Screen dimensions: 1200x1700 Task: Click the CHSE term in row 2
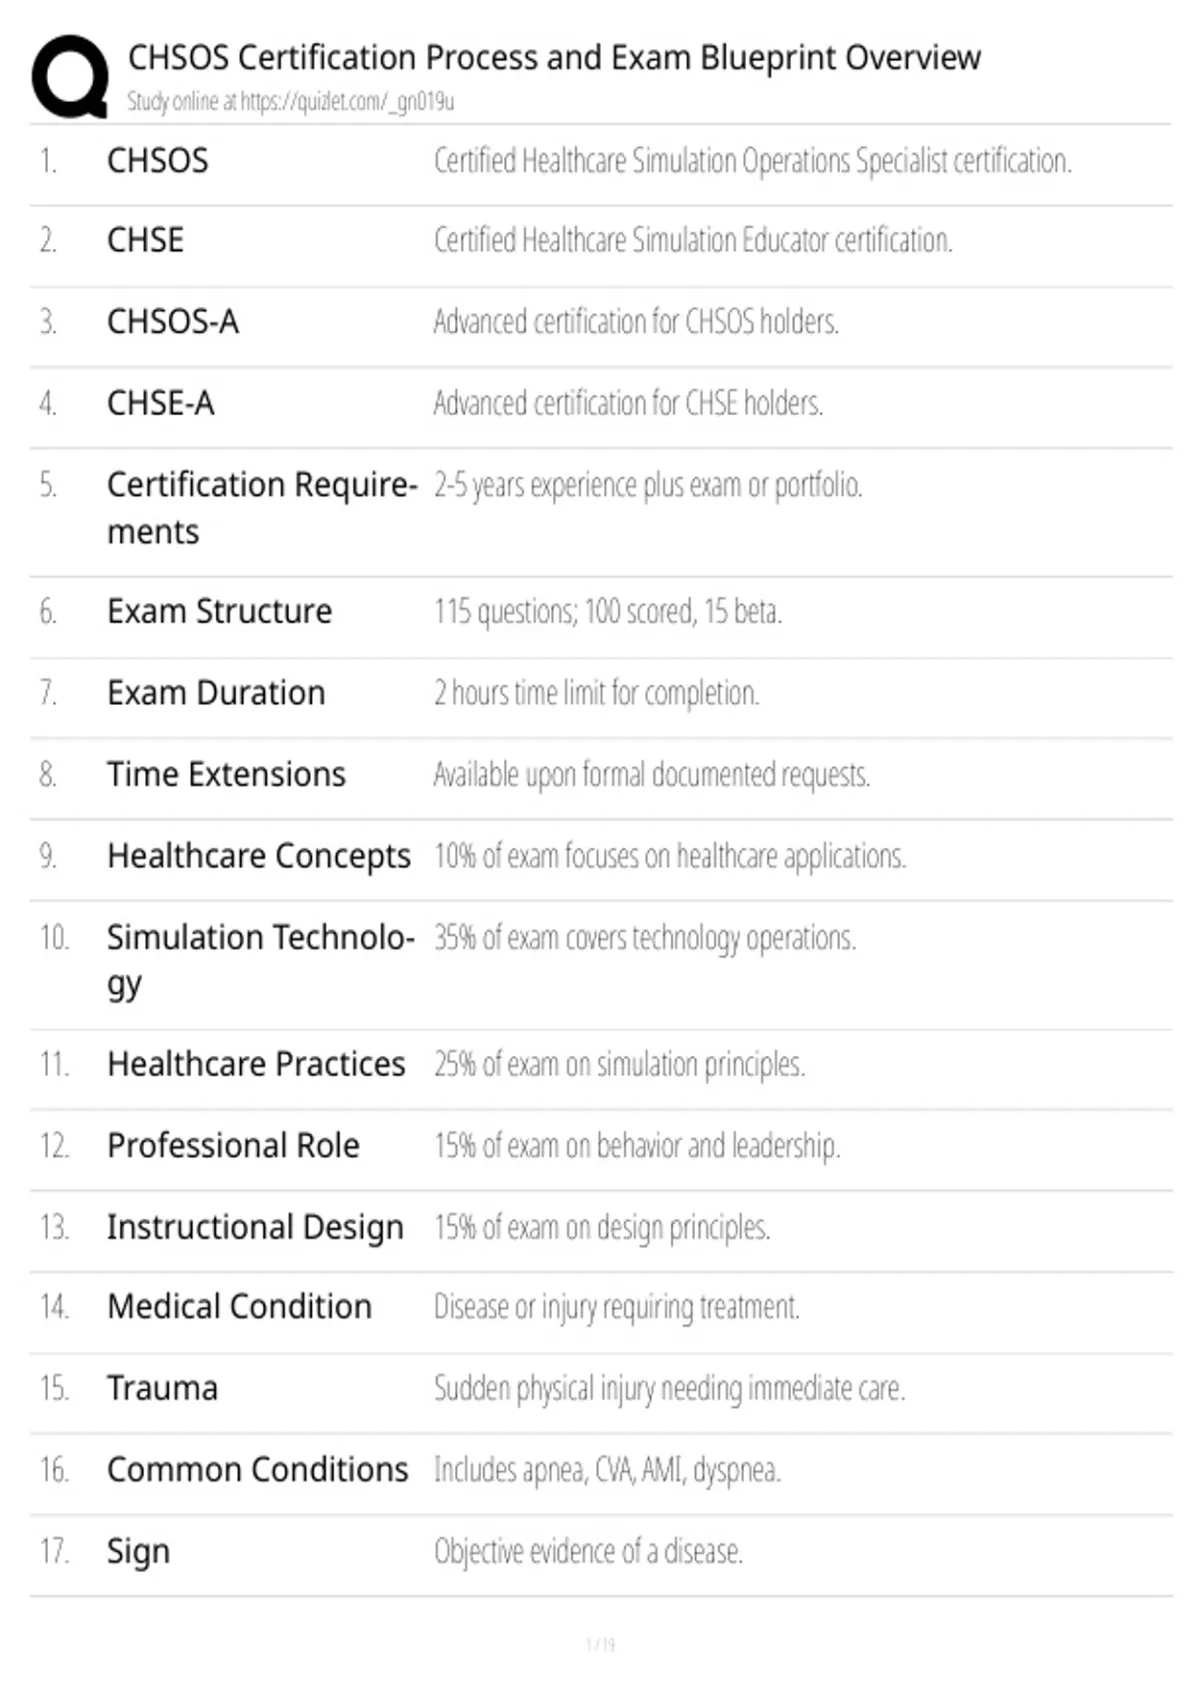pos(146,241)
